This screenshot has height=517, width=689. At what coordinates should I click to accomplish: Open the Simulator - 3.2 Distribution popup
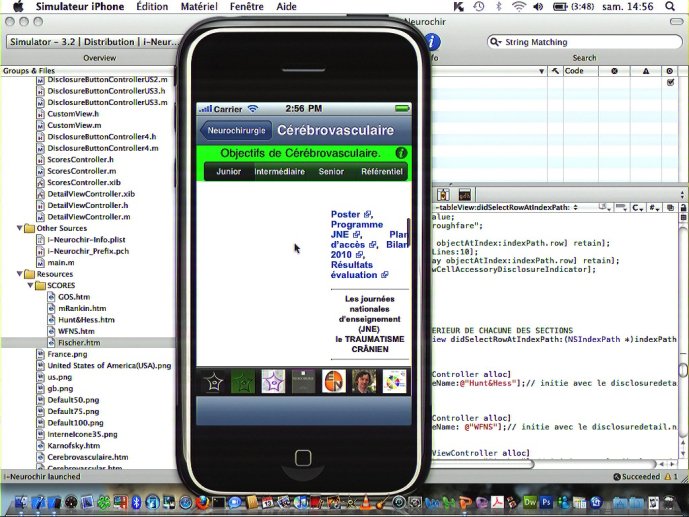pos(94,42)
